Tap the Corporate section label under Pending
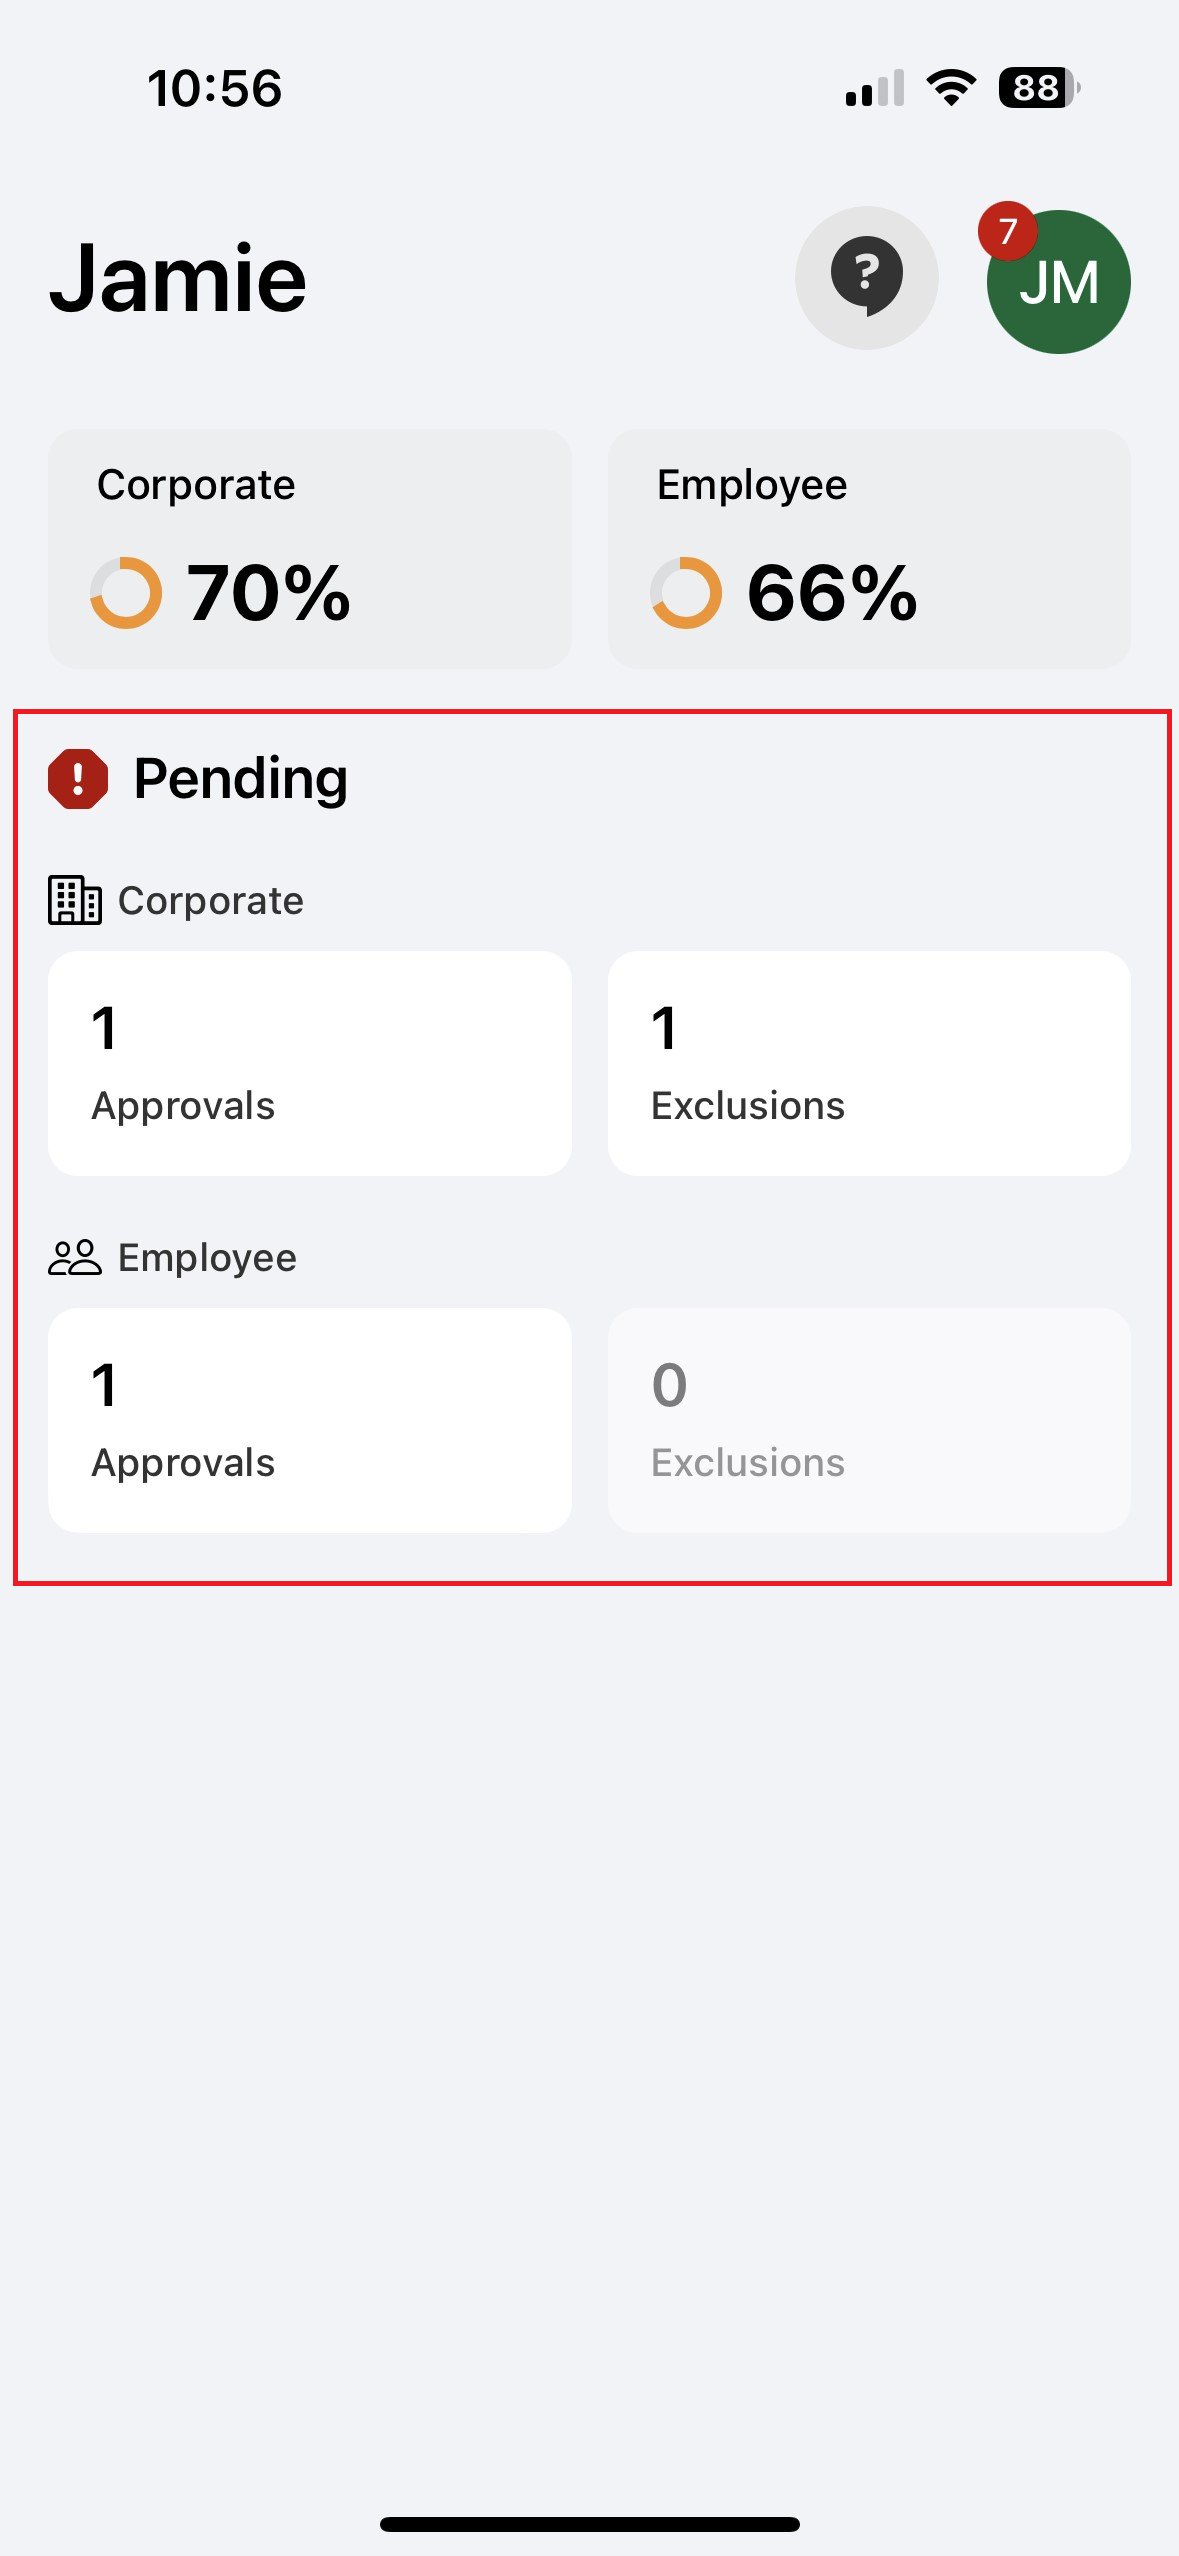 tap(211, 901)
